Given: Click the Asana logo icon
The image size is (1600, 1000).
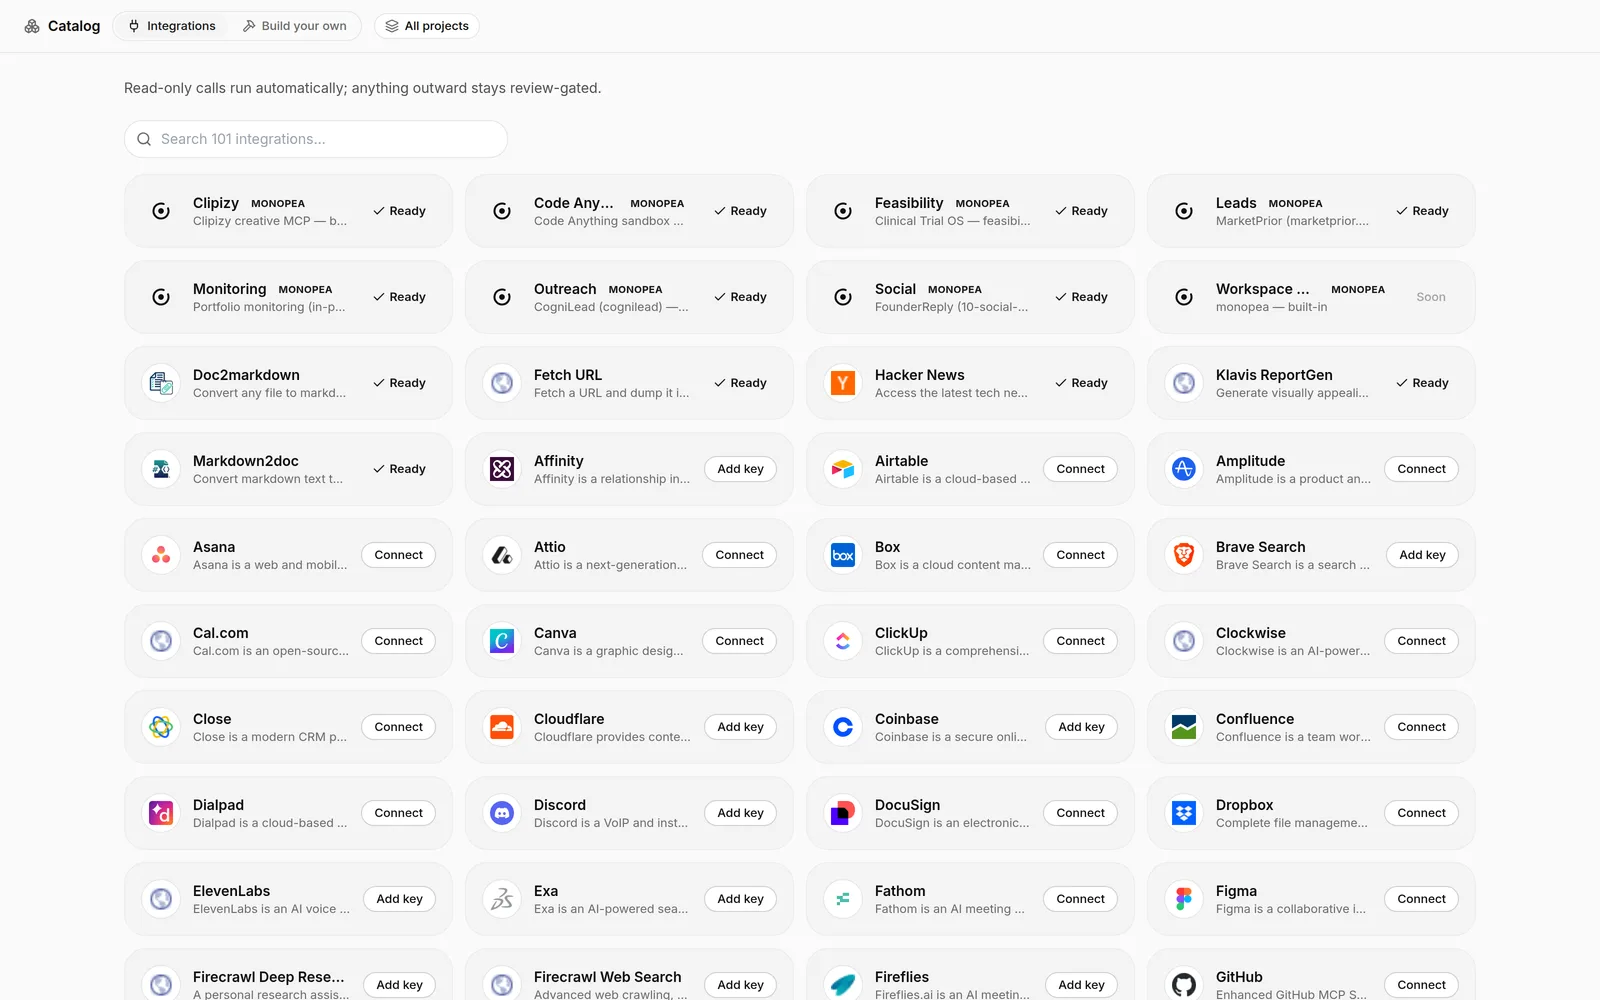Looking at the screenshot, I should coord(161,555).
